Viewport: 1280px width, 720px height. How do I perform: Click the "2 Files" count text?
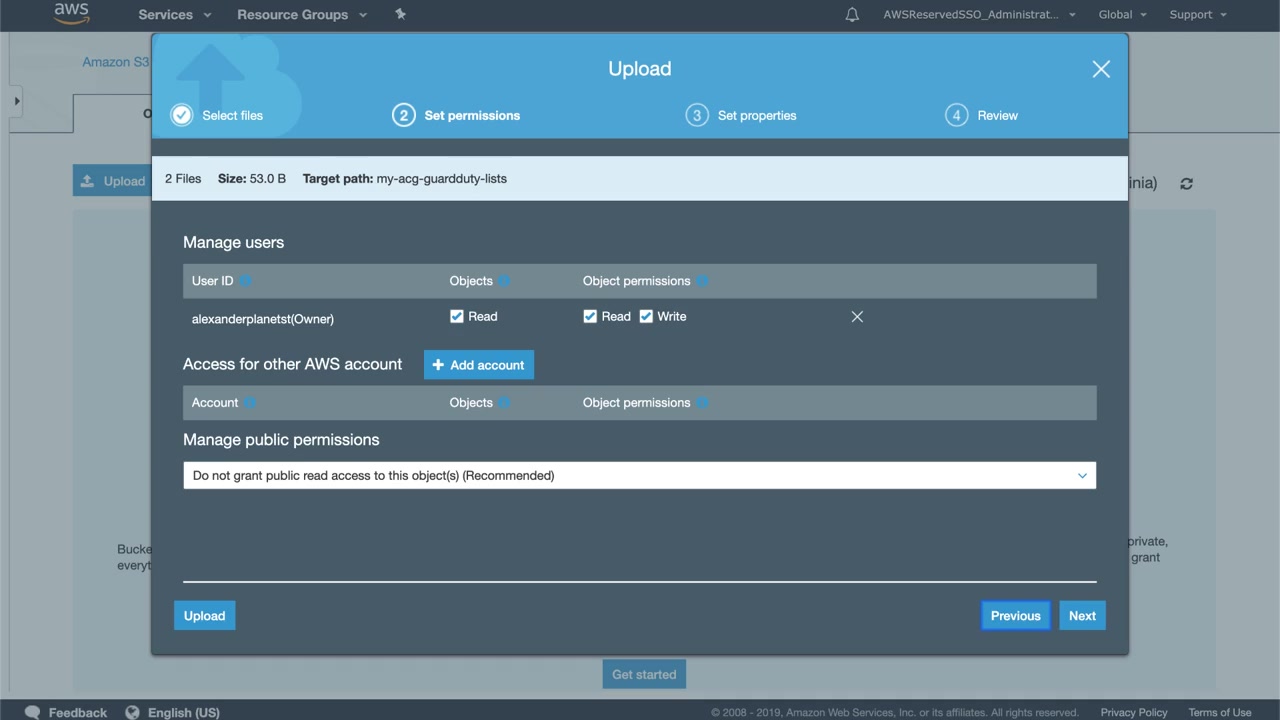click(x=183, y=179)
